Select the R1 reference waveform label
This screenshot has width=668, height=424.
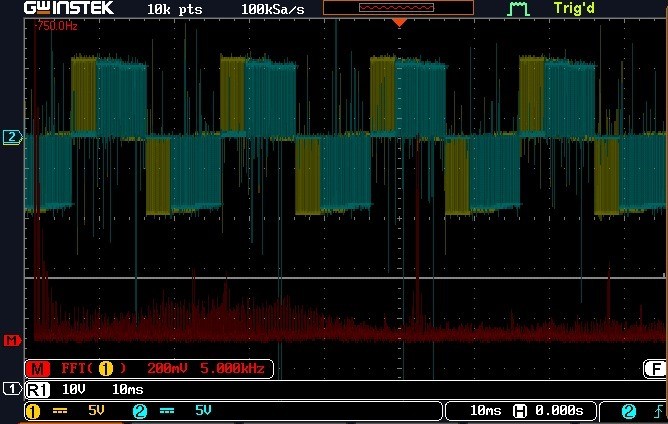coord(38,389)
